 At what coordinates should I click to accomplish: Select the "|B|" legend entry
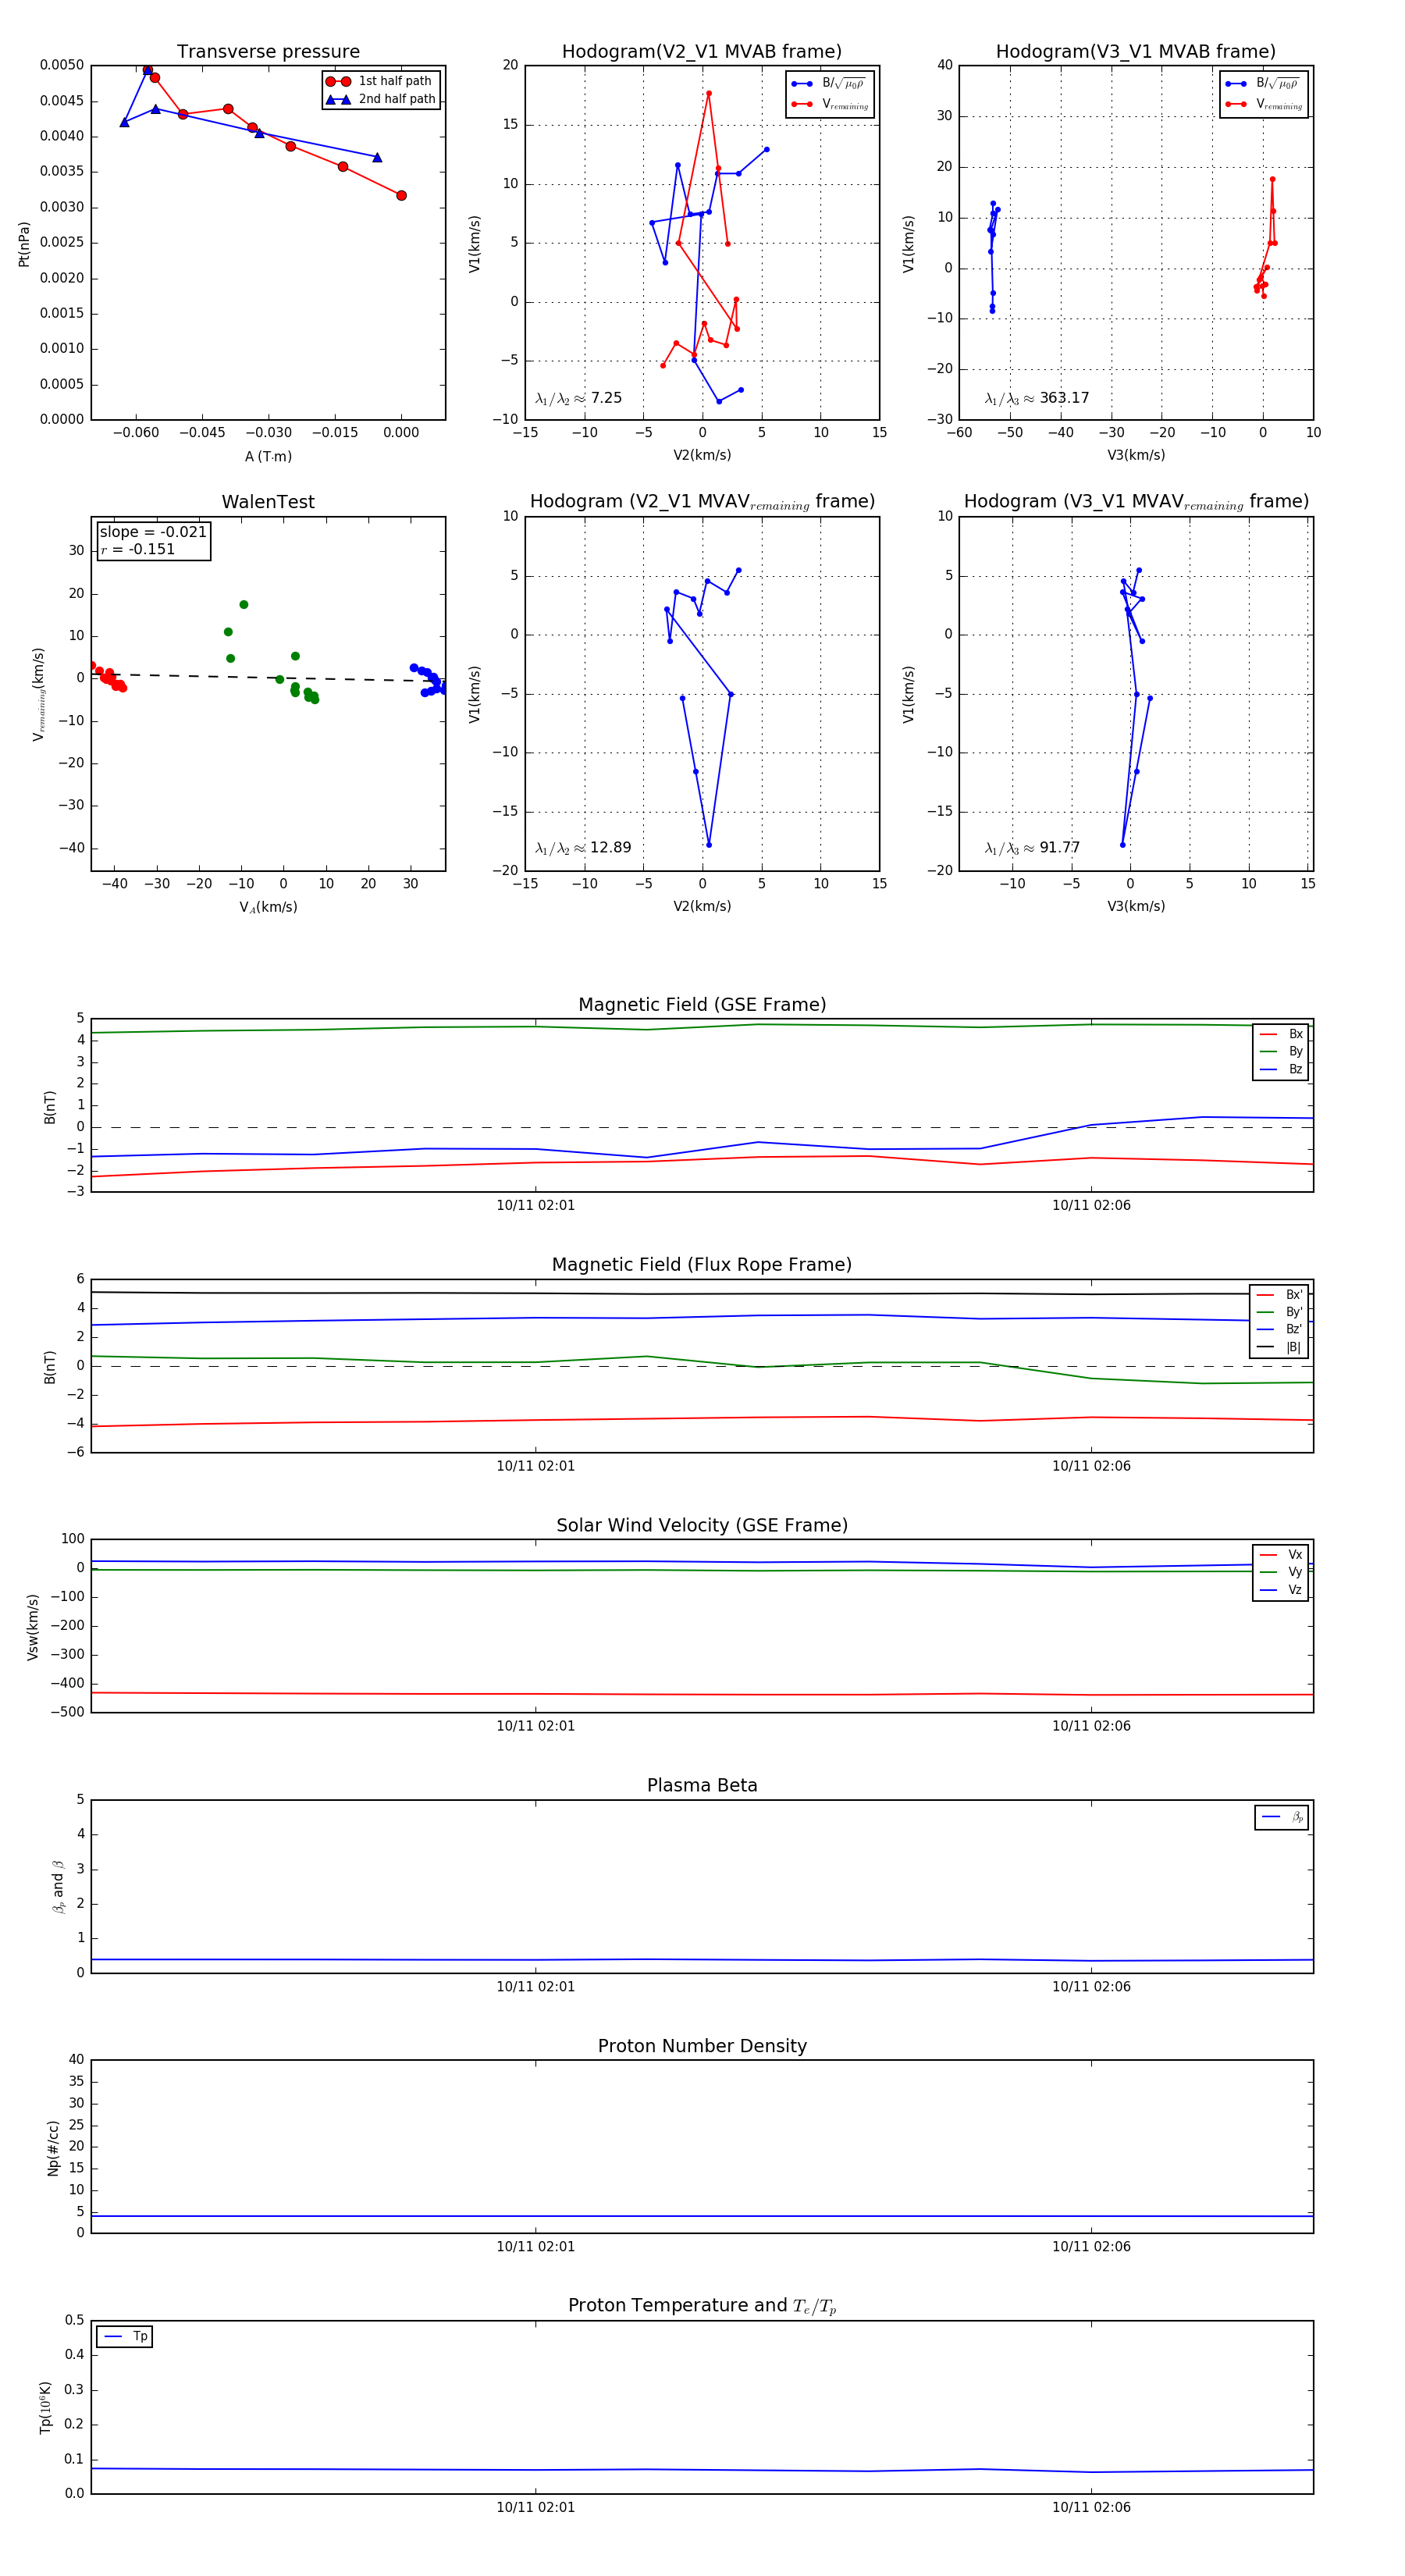(x=1280, y=1348)
